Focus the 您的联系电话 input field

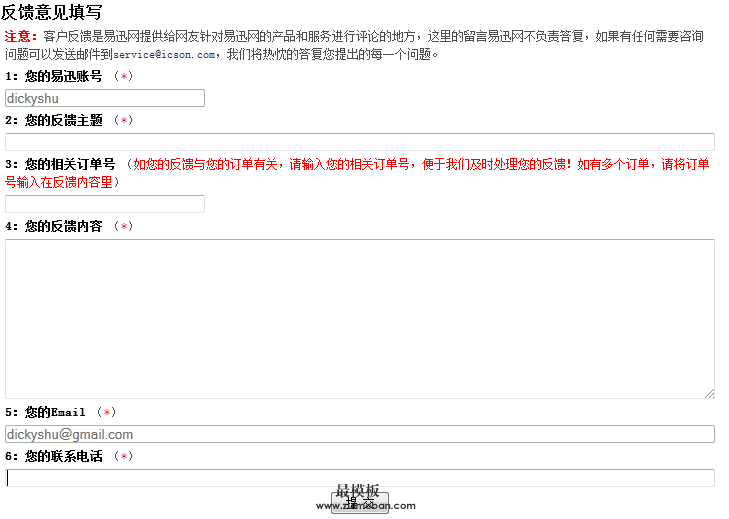[360, 478]
